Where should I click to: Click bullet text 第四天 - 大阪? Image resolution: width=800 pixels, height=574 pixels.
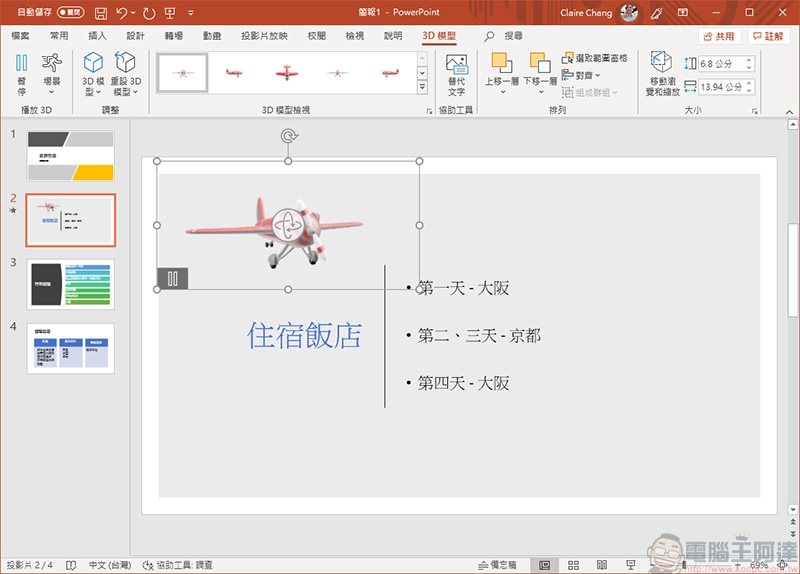(463, 383)
